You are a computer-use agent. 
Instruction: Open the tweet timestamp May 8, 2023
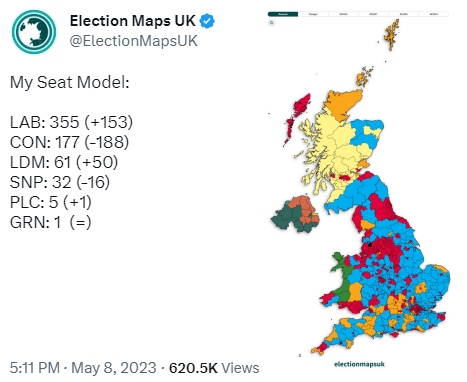click(x=114, y=368)
